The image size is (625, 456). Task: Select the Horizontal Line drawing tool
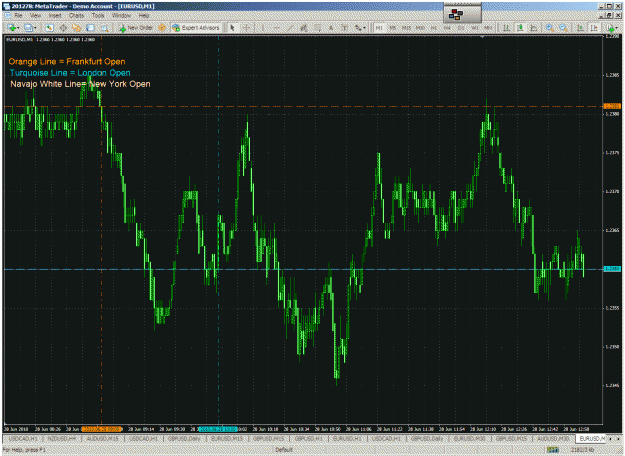tap(276, 28)
